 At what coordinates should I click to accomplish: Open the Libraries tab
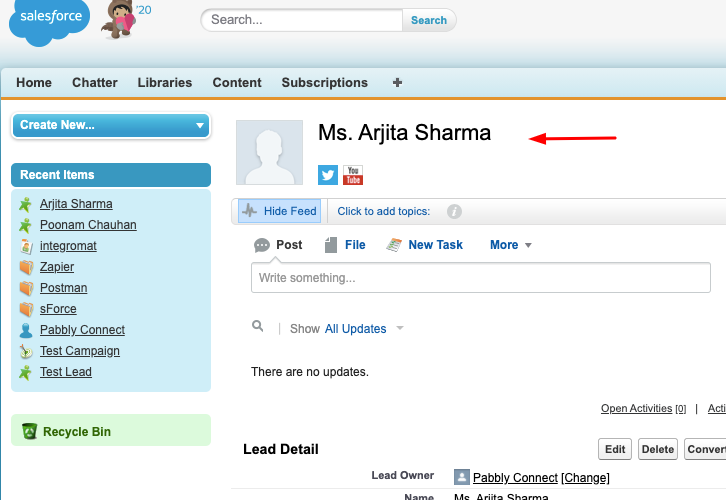tap(165, 82)
